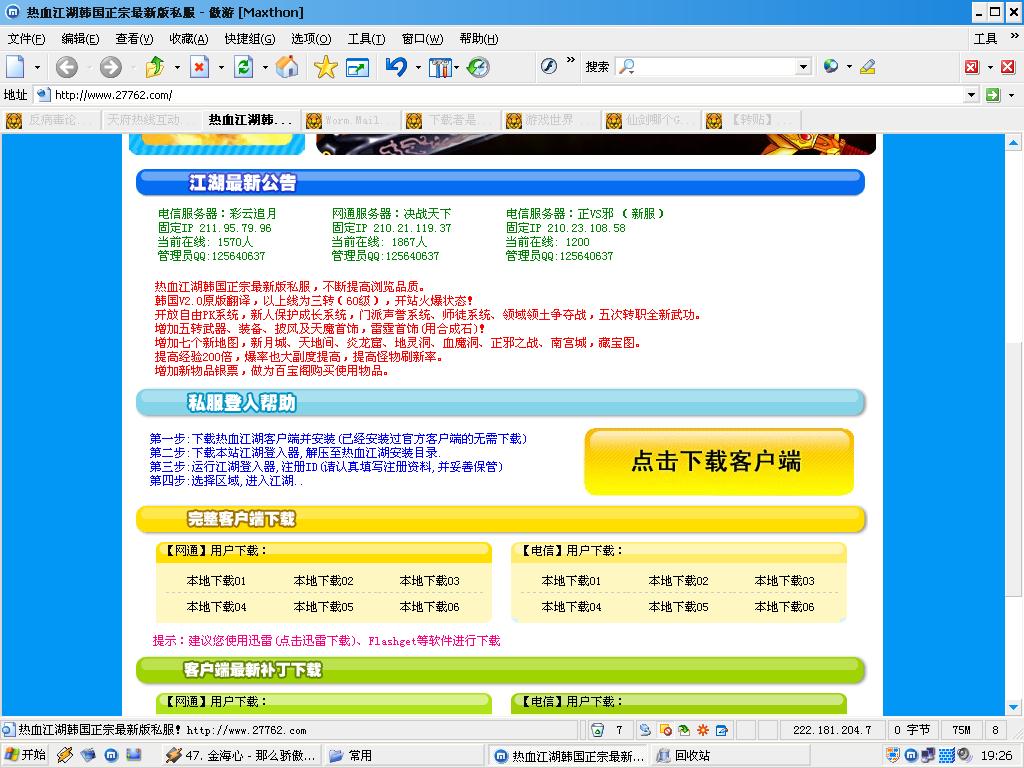
Task: Open the 选项(O) menu
Action: tap(311, 39)
